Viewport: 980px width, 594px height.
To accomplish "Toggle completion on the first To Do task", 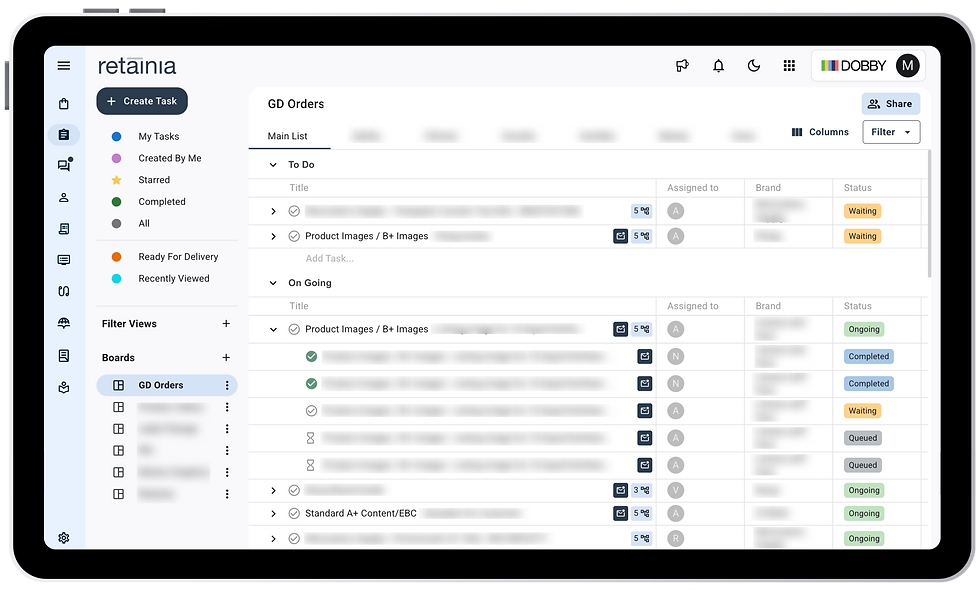I will (294, 210).
